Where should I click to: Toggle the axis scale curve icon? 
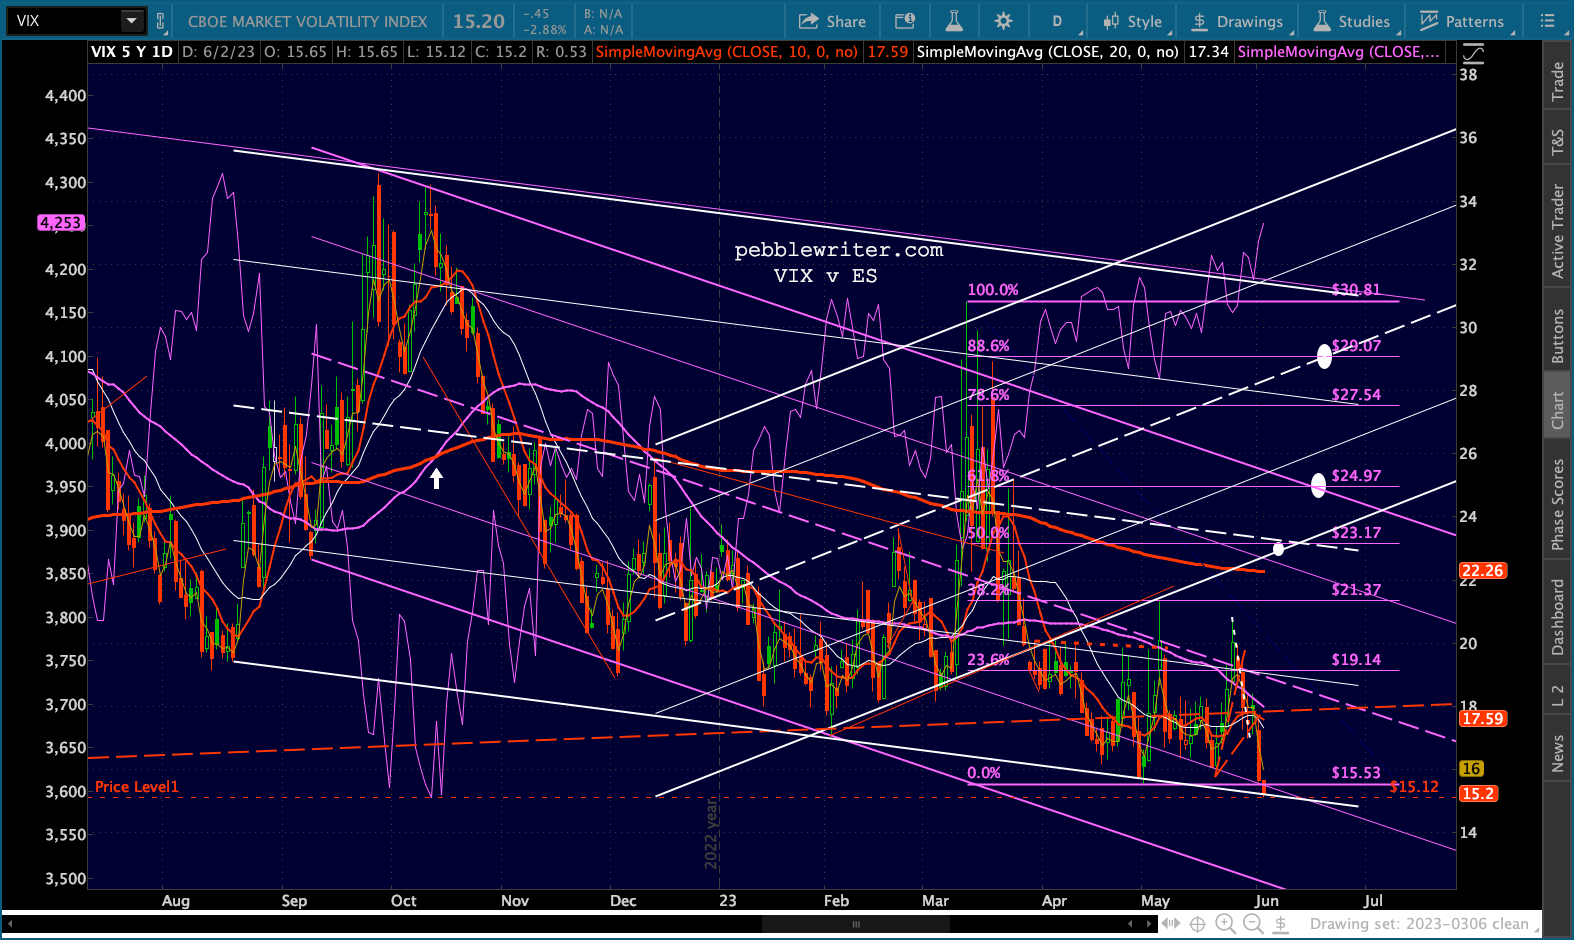pos(1472,53)
